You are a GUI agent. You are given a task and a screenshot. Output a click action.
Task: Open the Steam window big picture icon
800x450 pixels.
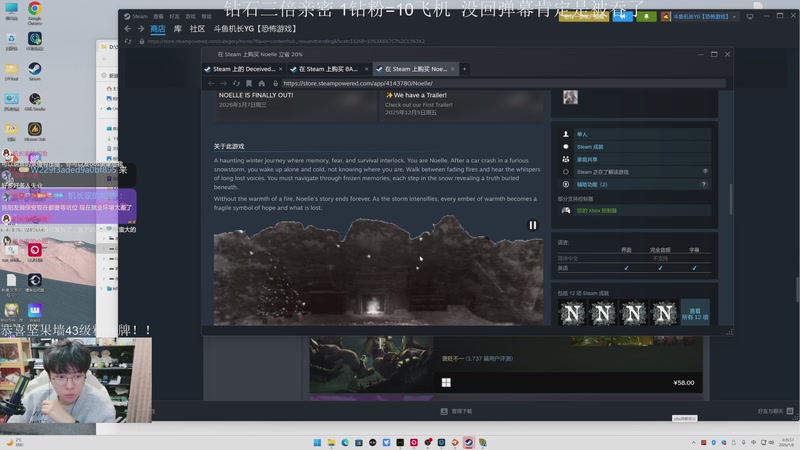click(x=750, y=16)
